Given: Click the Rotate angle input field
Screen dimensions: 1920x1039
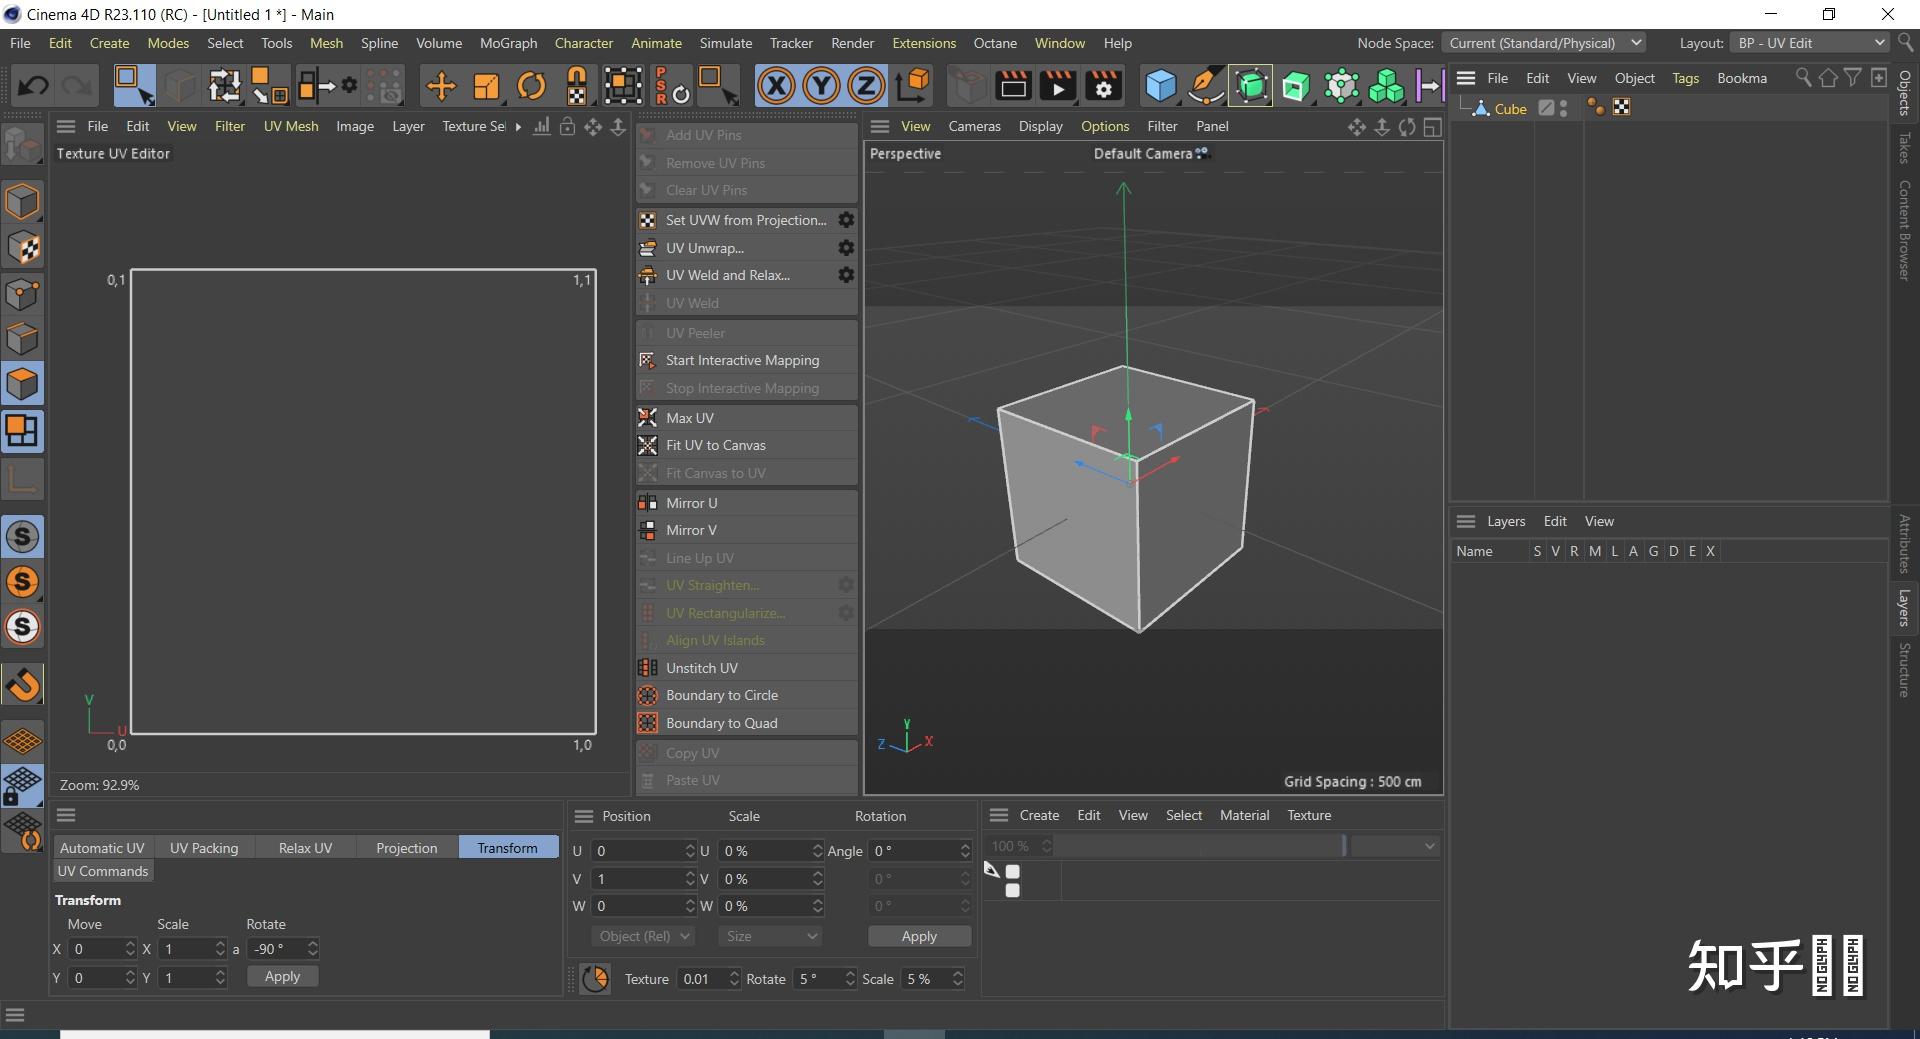Looking at the screenshot, I should tap(276, 949).
